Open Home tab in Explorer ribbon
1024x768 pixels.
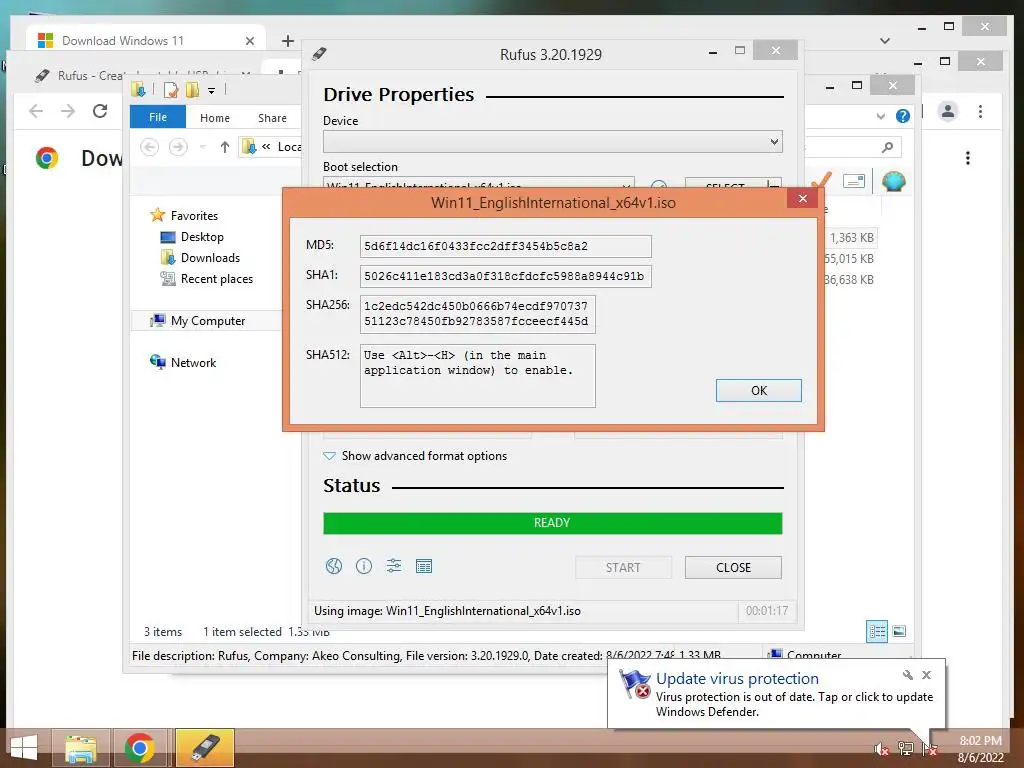pos(215,118)
